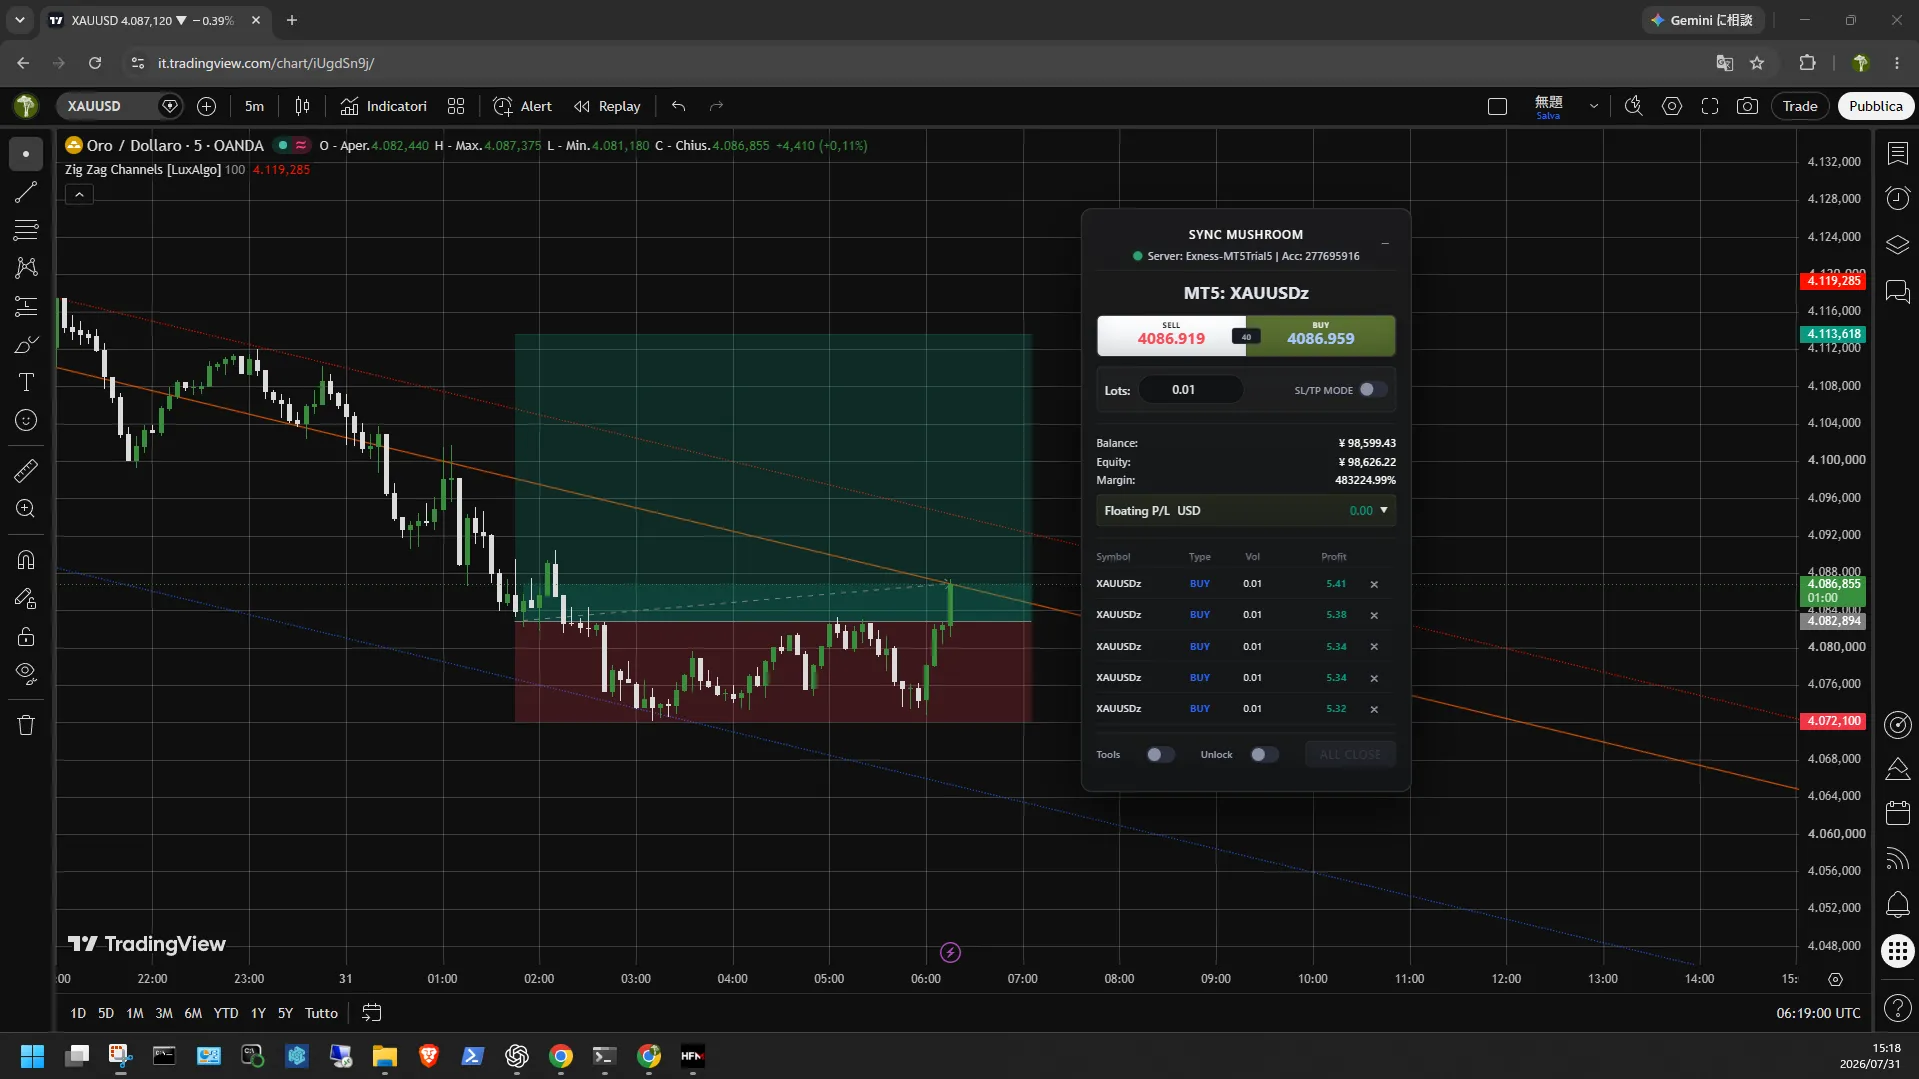Open the chats panel
This screenshot has height=1079, width=1919.
[x=1898, y=291]
